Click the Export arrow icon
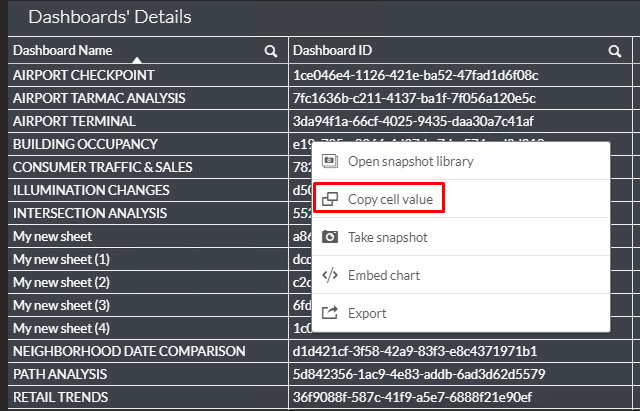640x411 pixels. [330, 313]
